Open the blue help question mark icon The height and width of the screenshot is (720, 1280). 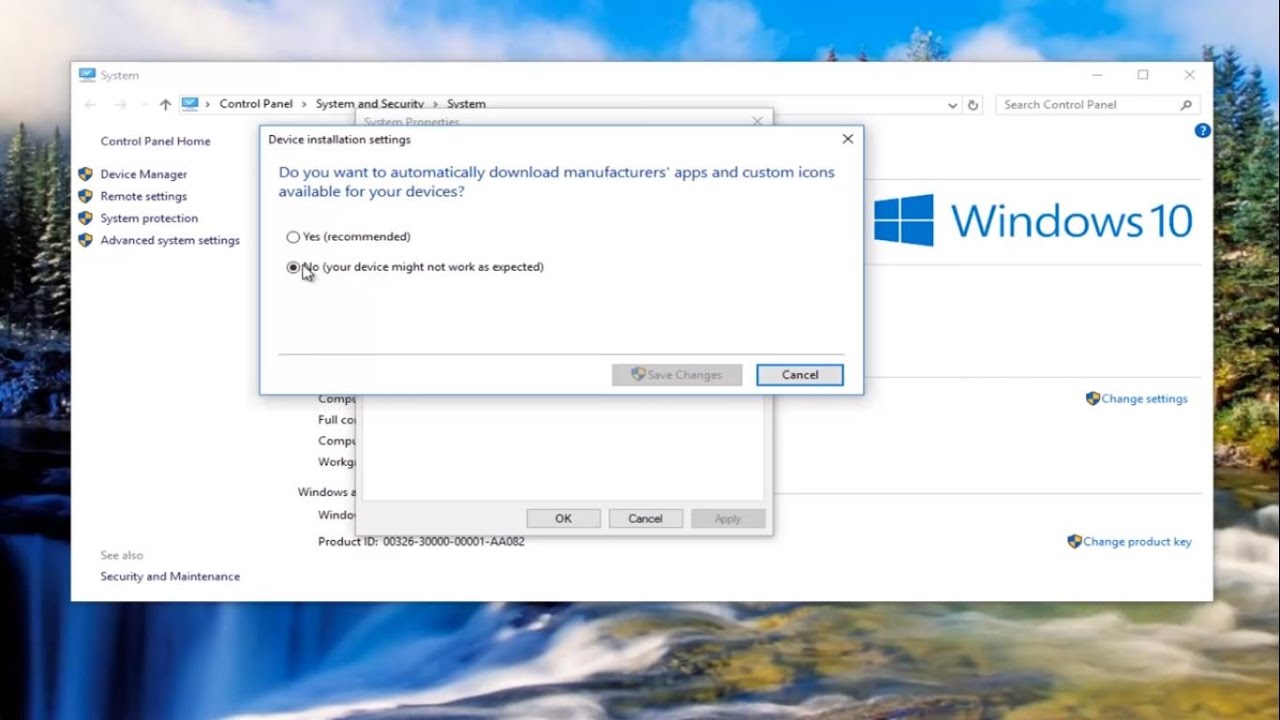pyautogui.click(x=1202, y=130)
